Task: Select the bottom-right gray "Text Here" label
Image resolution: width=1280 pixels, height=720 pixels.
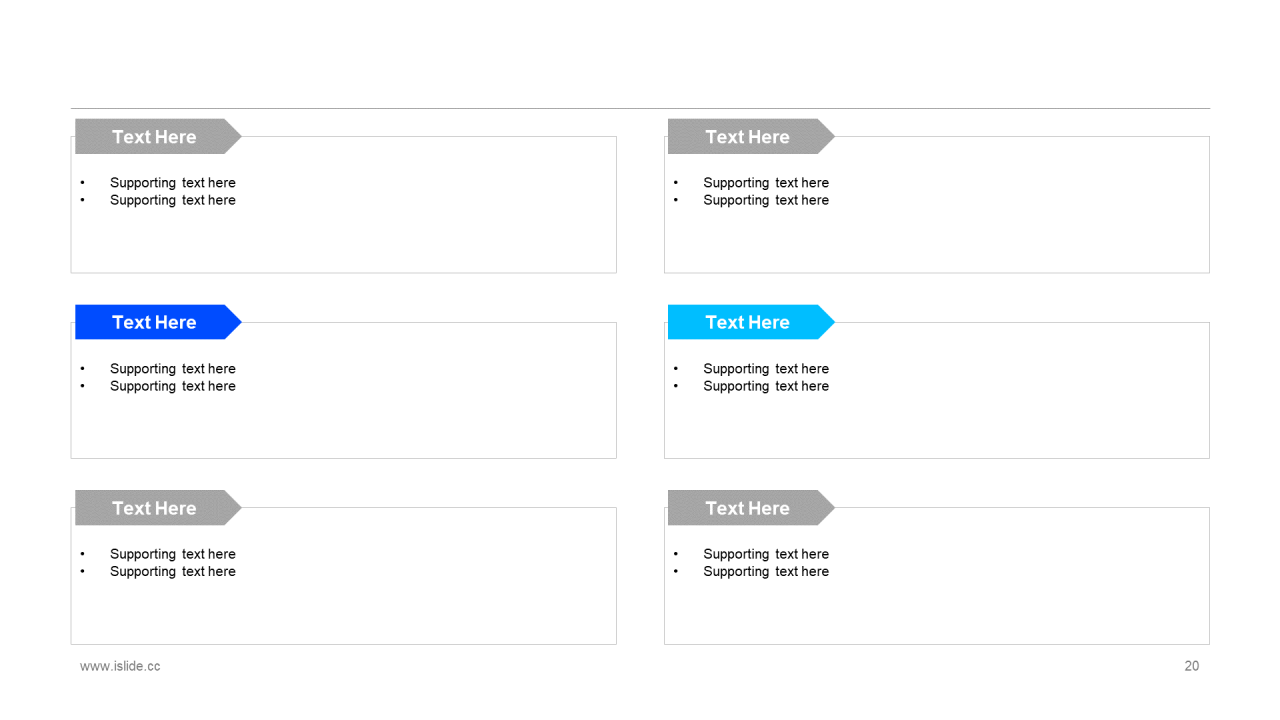Action: click(x=751, y=508)
